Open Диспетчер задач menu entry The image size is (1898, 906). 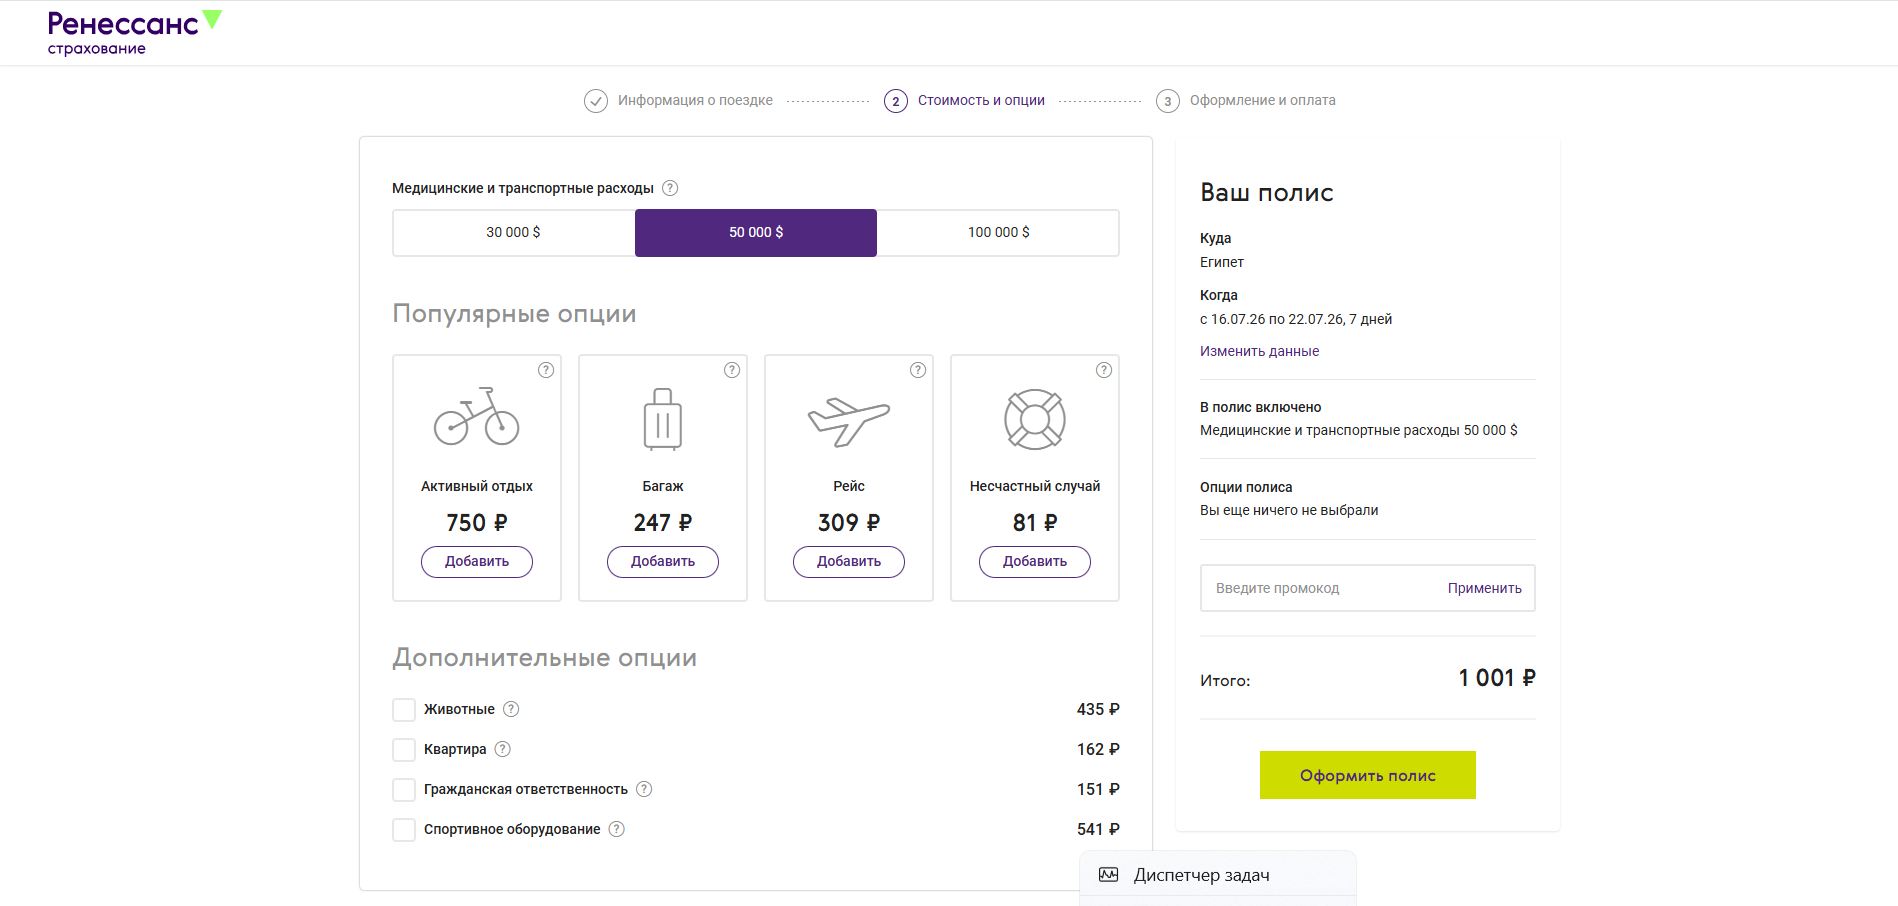click(1218, 875)
